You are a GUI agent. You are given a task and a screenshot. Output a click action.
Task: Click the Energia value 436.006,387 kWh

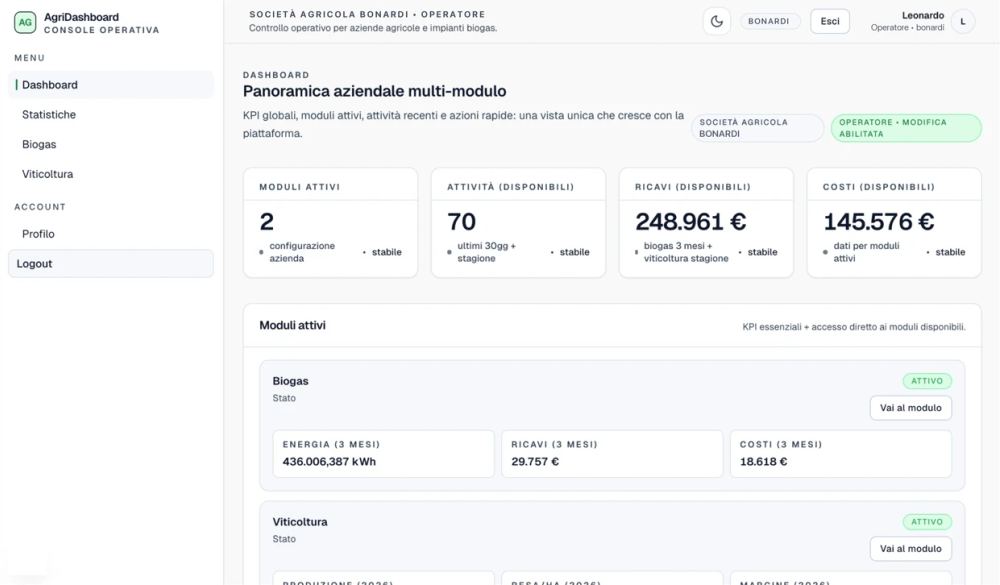[329, 461]
